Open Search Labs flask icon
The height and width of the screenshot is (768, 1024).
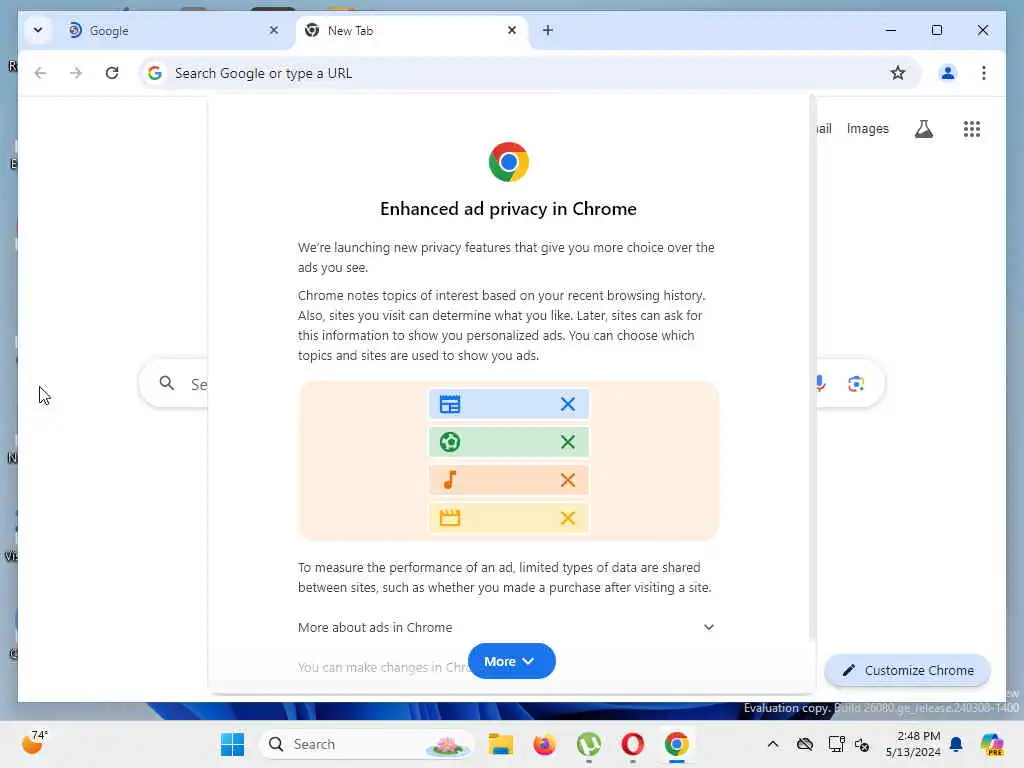point(923,129)
